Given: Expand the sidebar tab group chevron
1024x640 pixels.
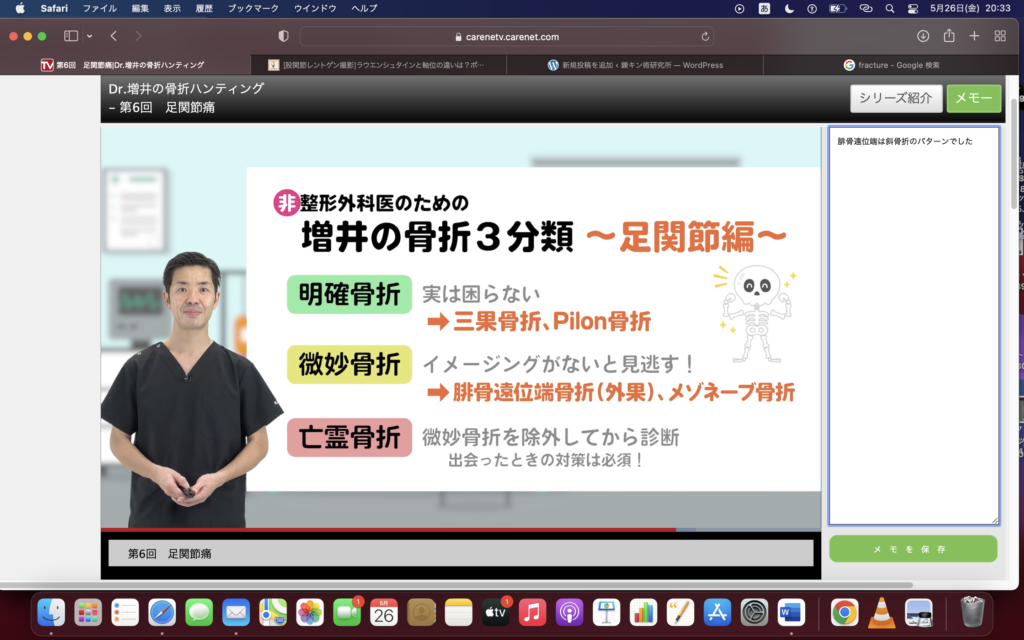Looking at the screenshot, I should tap(89, 36).
